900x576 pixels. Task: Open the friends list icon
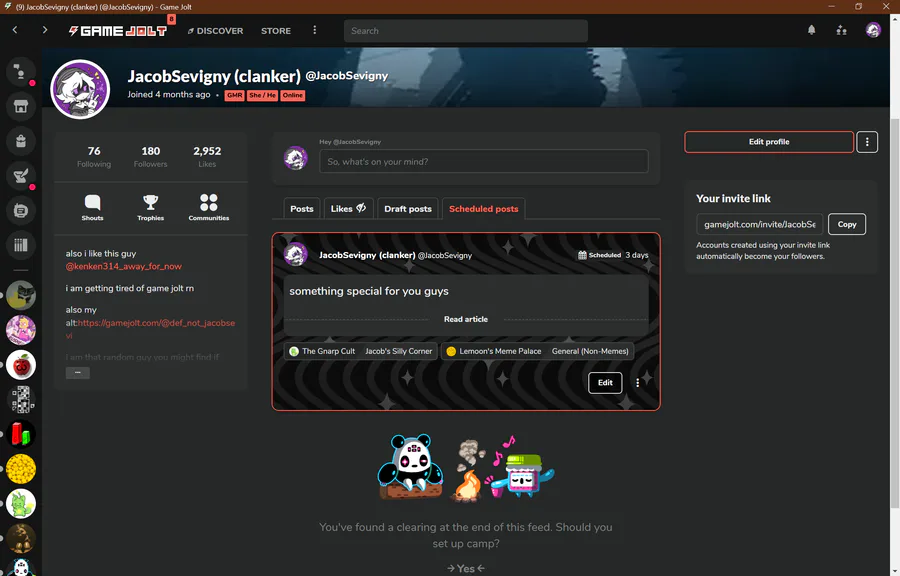pos(841,30)
